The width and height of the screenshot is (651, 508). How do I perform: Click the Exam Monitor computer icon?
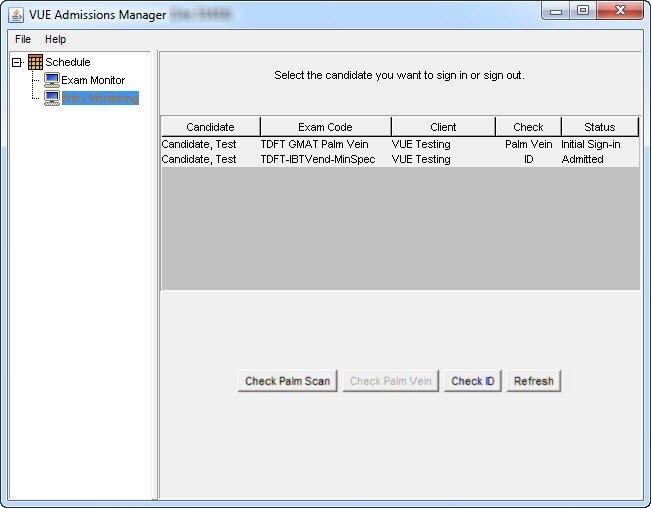pyautogui.click(x=52, y=80)
